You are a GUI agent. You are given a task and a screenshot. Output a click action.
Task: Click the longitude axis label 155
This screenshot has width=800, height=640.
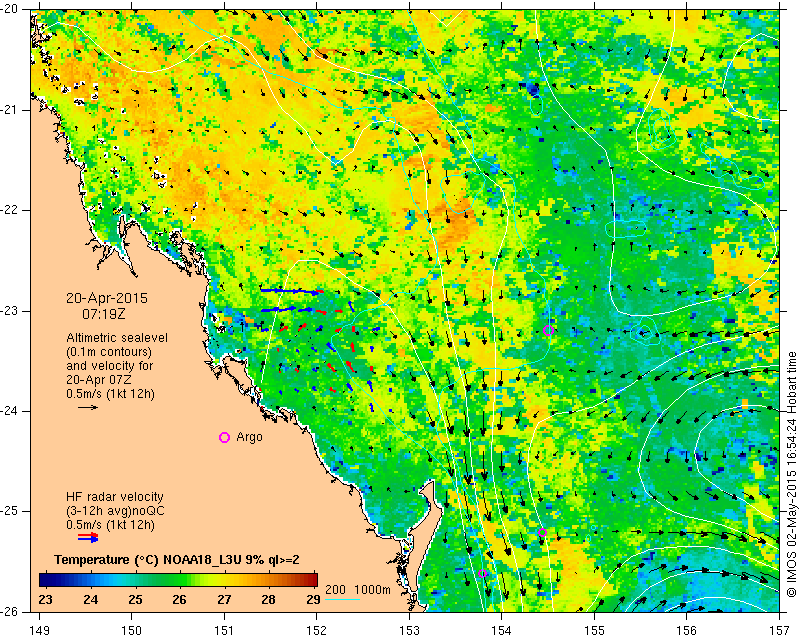click(594, 631)
